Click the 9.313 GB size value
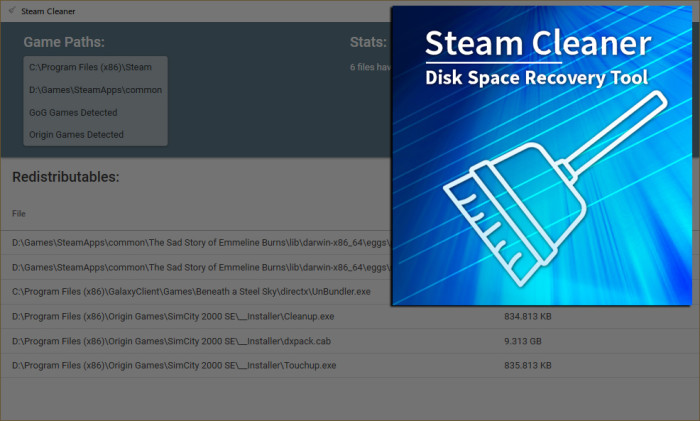700x421 pixels. coord(523,341)
